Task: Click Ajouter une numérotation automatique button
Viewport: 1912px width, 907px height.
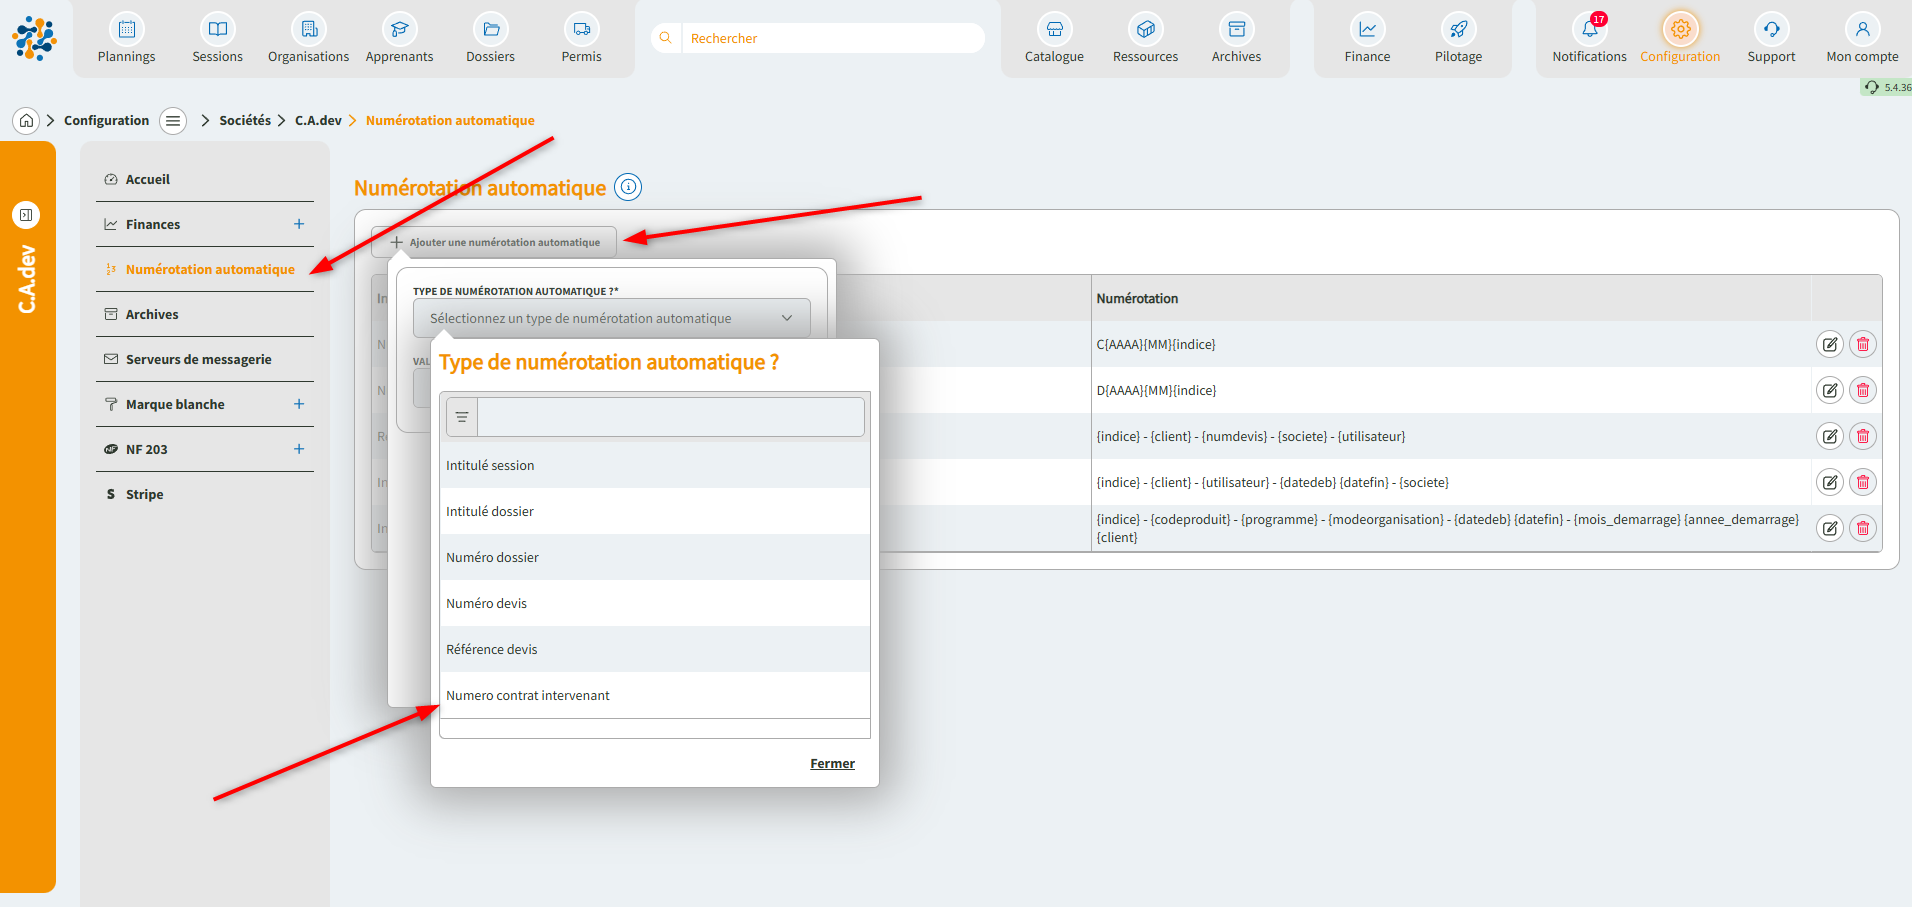Action: [x=495, y=242]
